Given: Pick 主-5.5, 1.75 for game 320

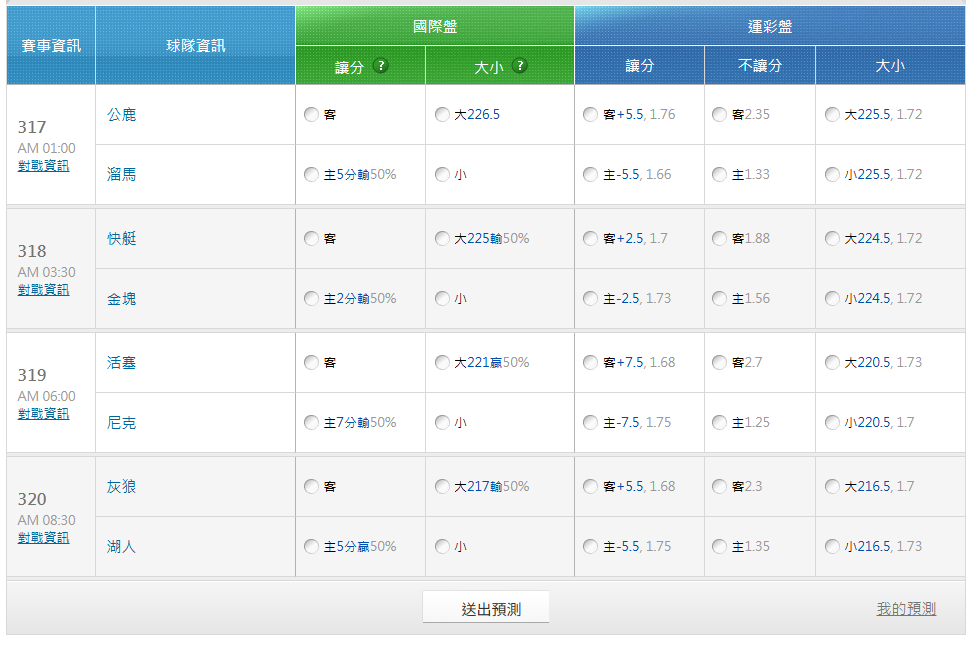Looking at the screenshot, I should (591, 547).
